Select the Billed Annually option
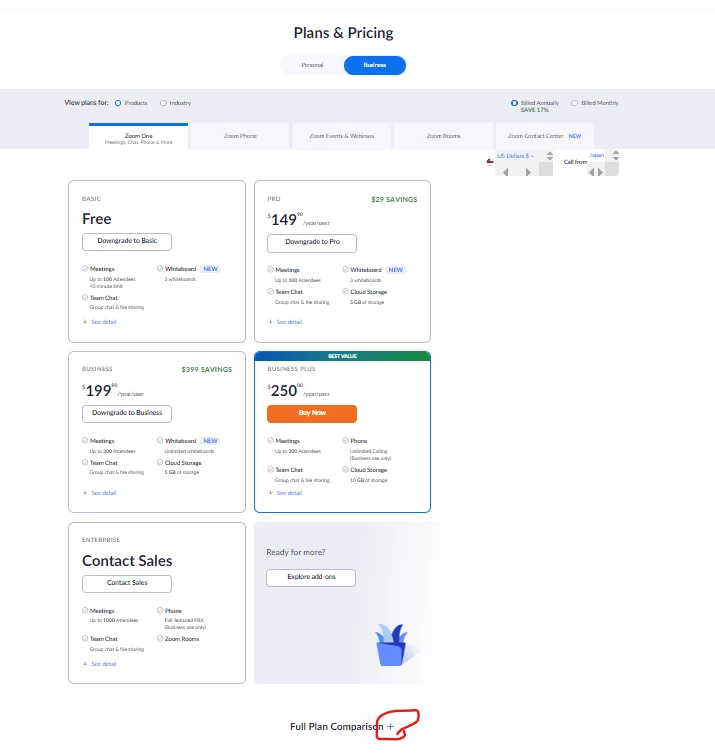715x756 pixels. (514, 103)
